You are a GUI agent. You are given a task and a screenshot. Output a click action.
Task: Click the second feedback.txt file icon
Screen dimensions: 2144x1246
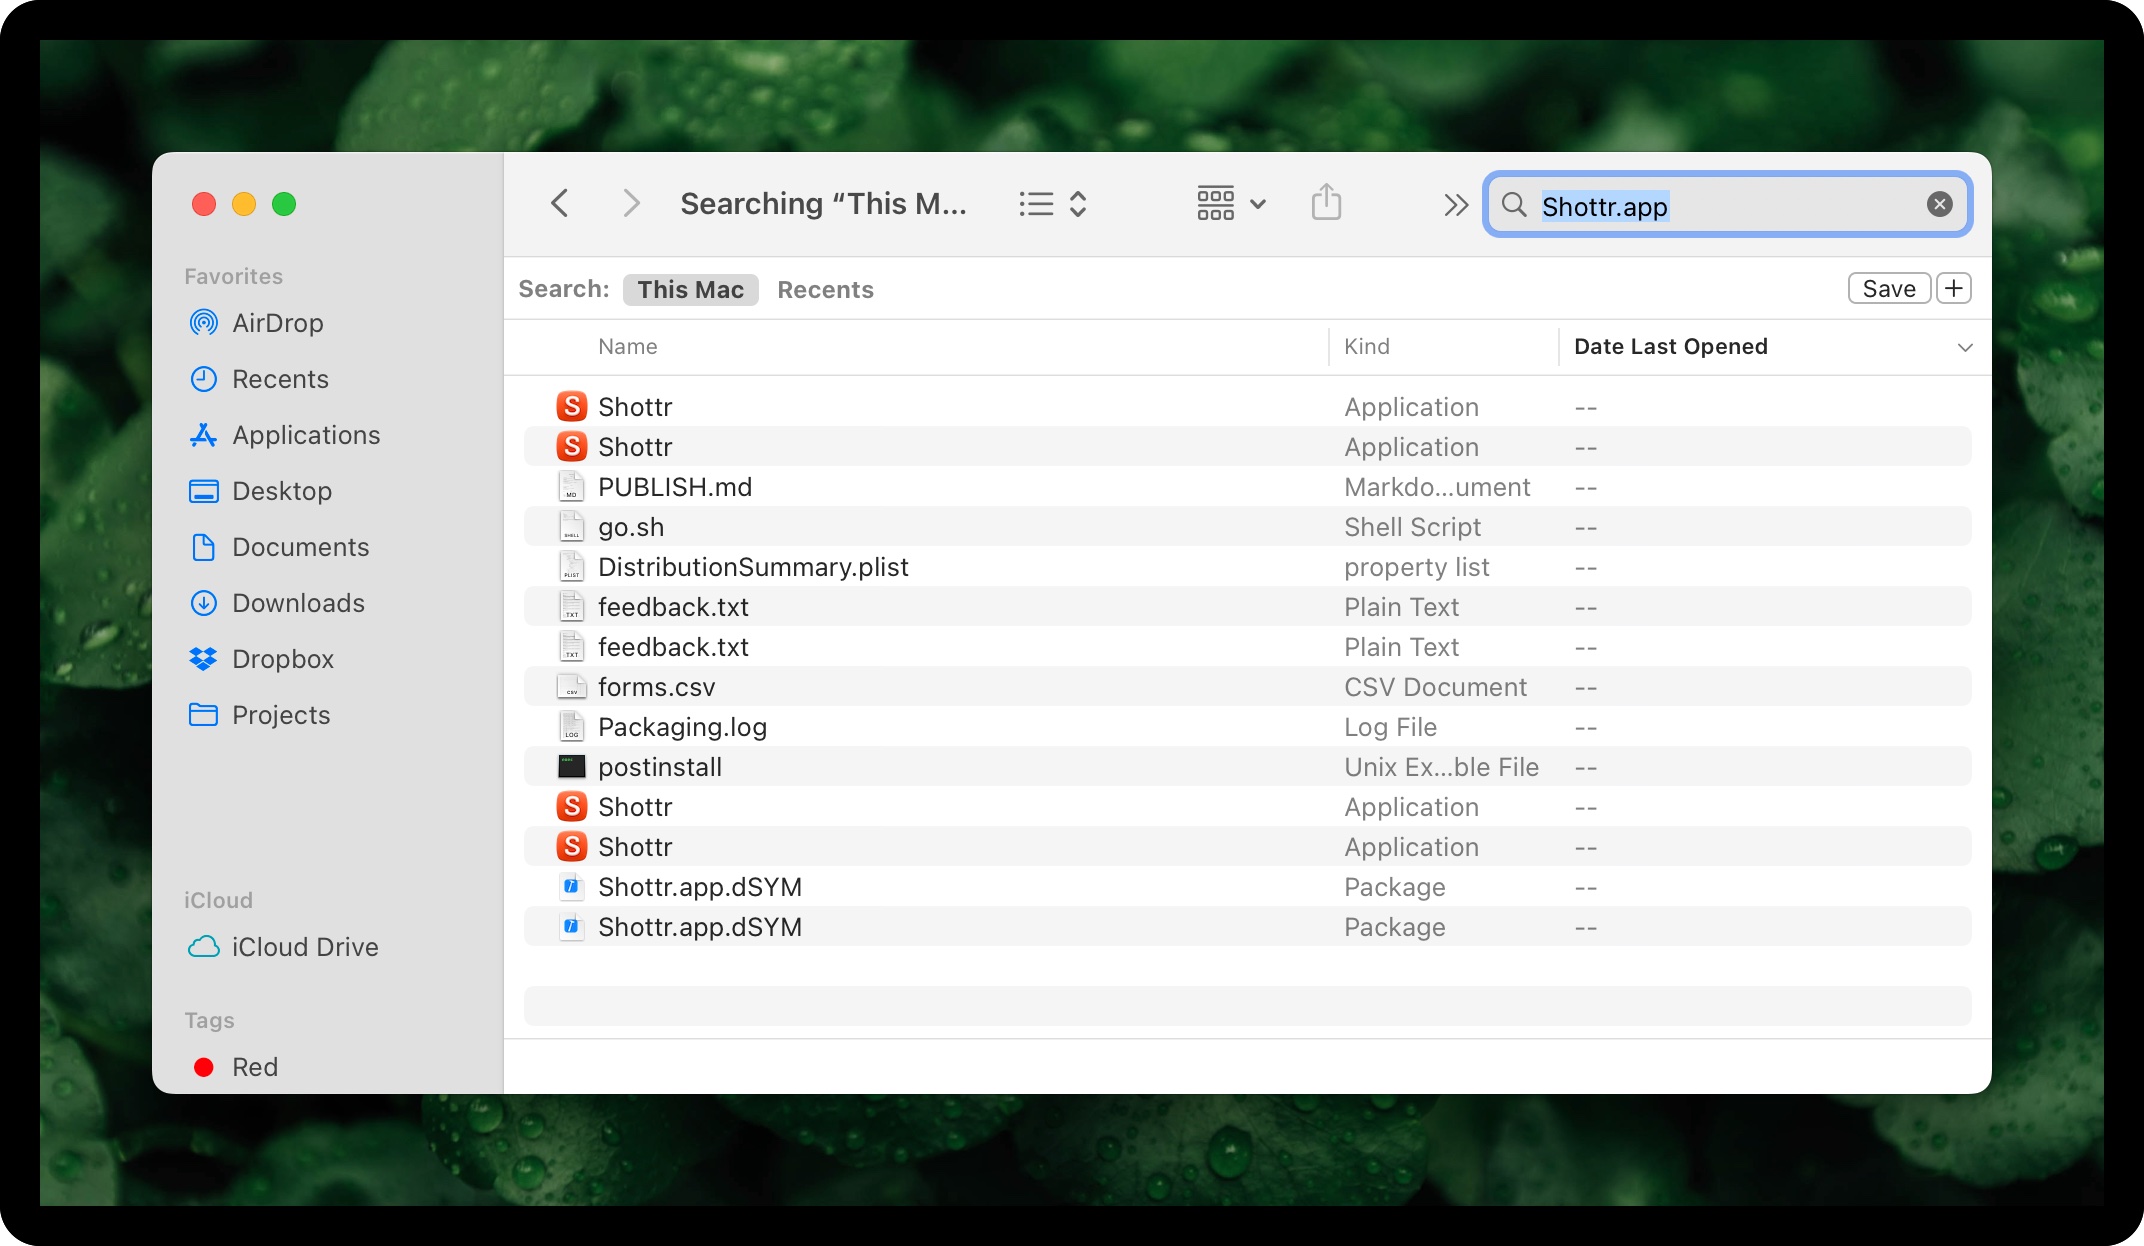pos(571,647)
